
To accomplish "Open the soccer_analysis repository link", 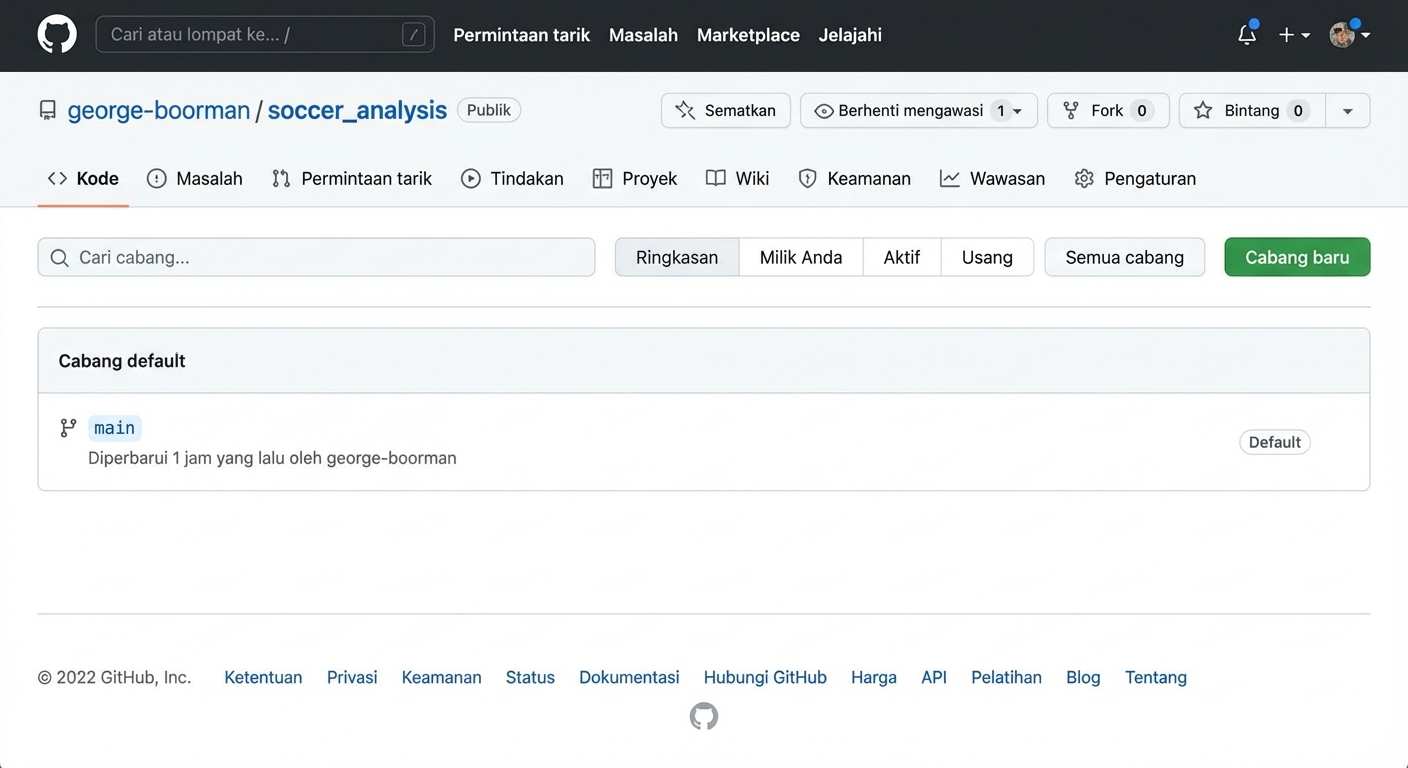I will coord(357,110).
